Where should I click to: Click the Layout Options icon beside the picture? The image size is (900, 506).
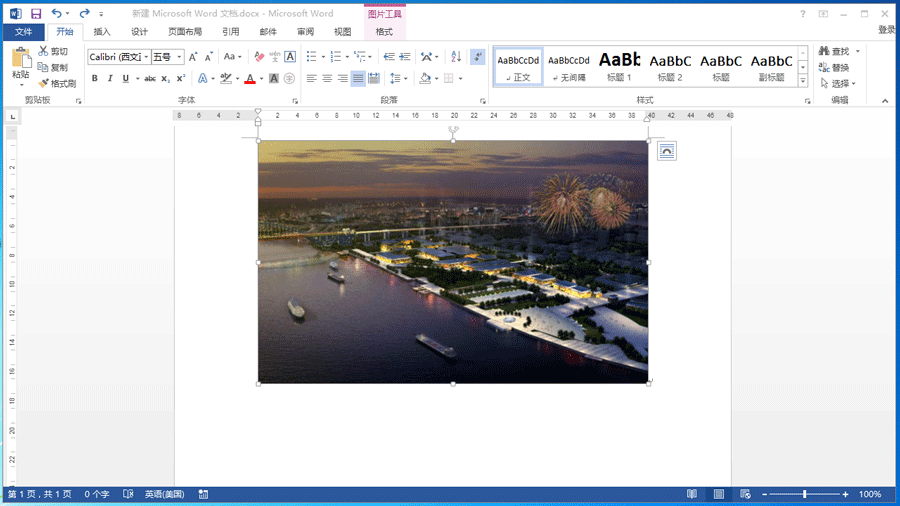click(667, 150)
